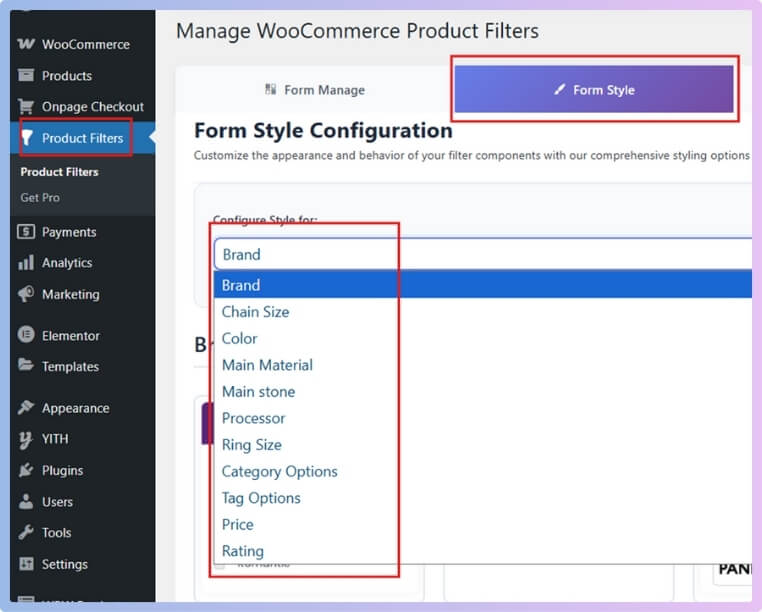
Task: Click the Elementor circle icon
Action: pyautogui.click(x=26, y=335)
